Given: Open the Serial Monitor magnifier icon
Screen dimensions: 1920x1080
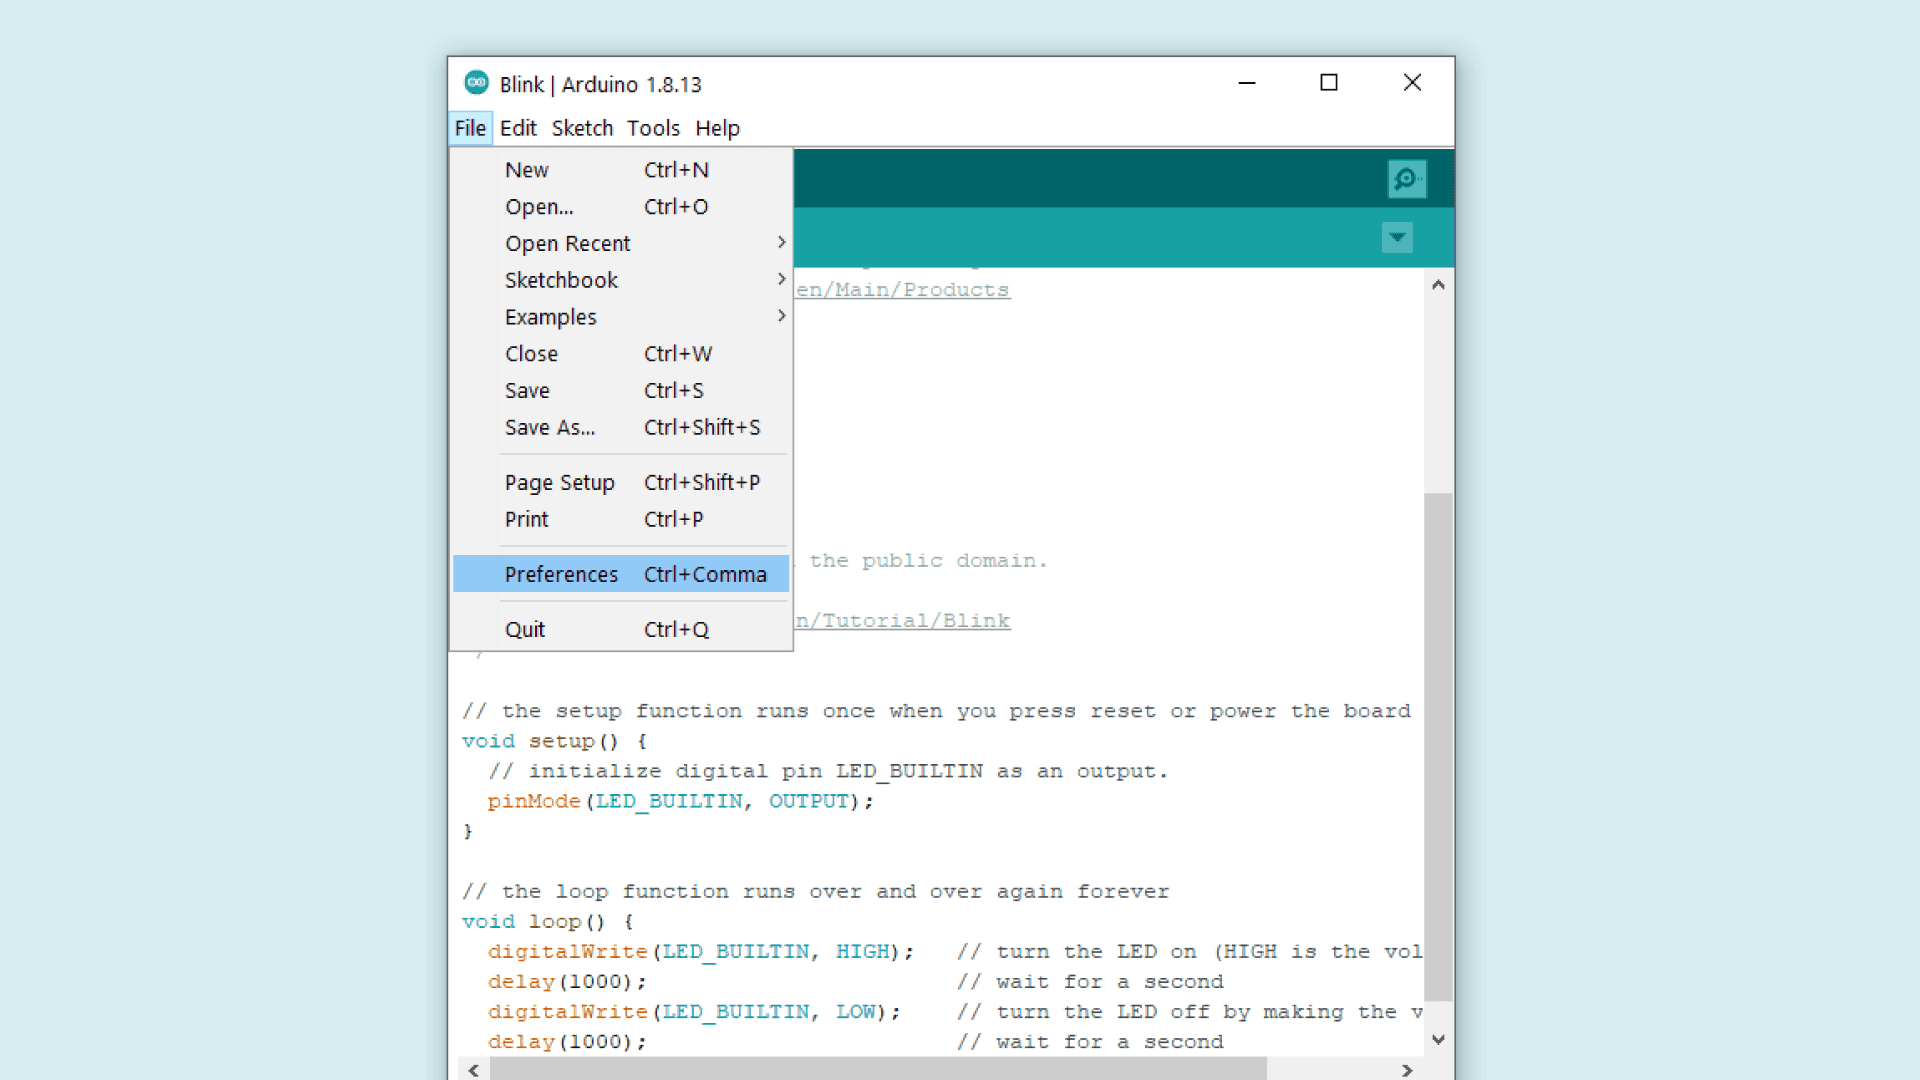Looking at the screenshot, I should [x=1406, y=179].
